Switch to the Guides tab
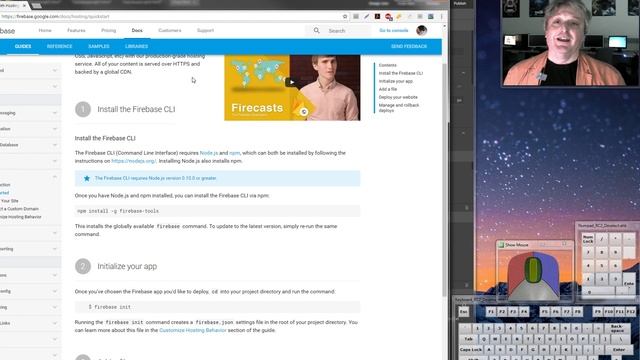The height and width of the screenshot is (360, 640). [x=23, y=47]
